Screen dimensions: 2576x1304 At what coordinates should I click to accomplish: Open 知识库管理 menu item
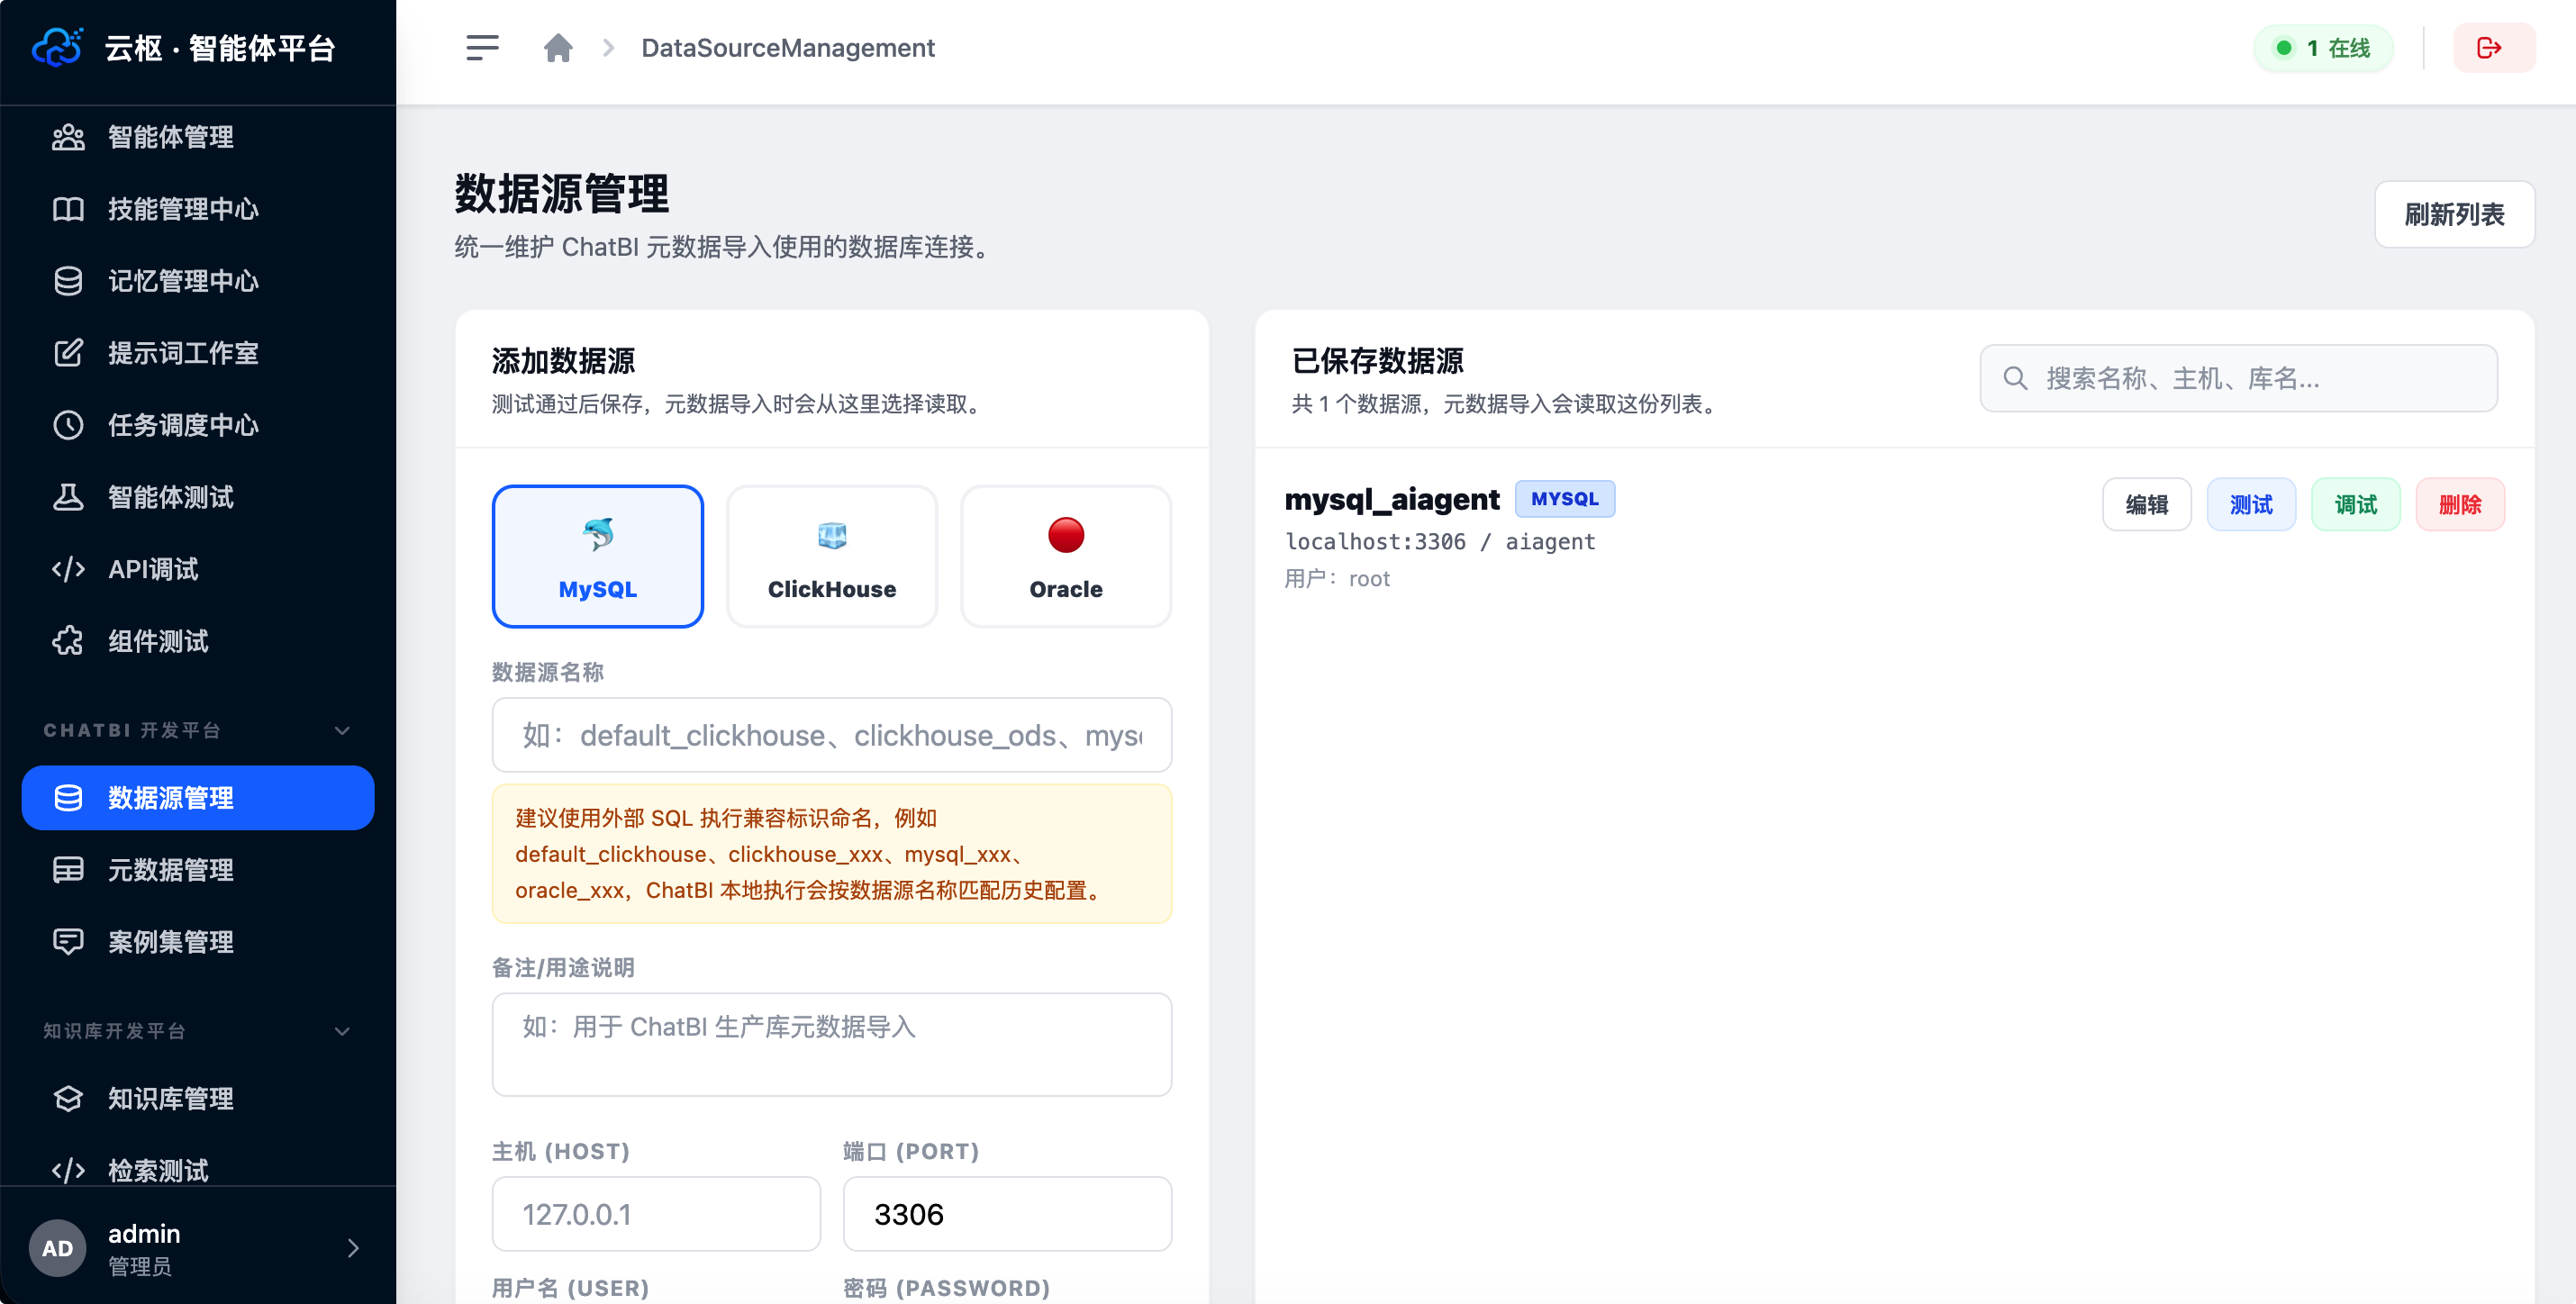tap(198, 1099)
